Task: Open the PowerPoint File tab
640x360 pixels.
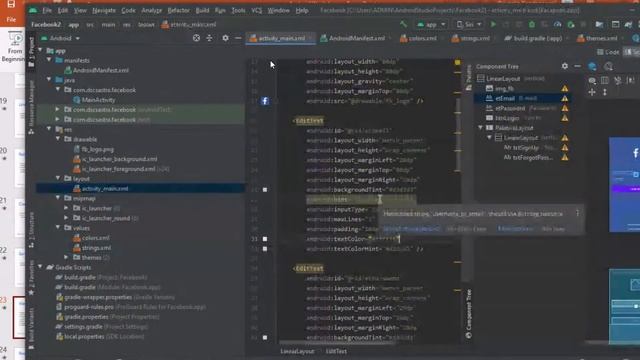Action: [x=11, y=19]
